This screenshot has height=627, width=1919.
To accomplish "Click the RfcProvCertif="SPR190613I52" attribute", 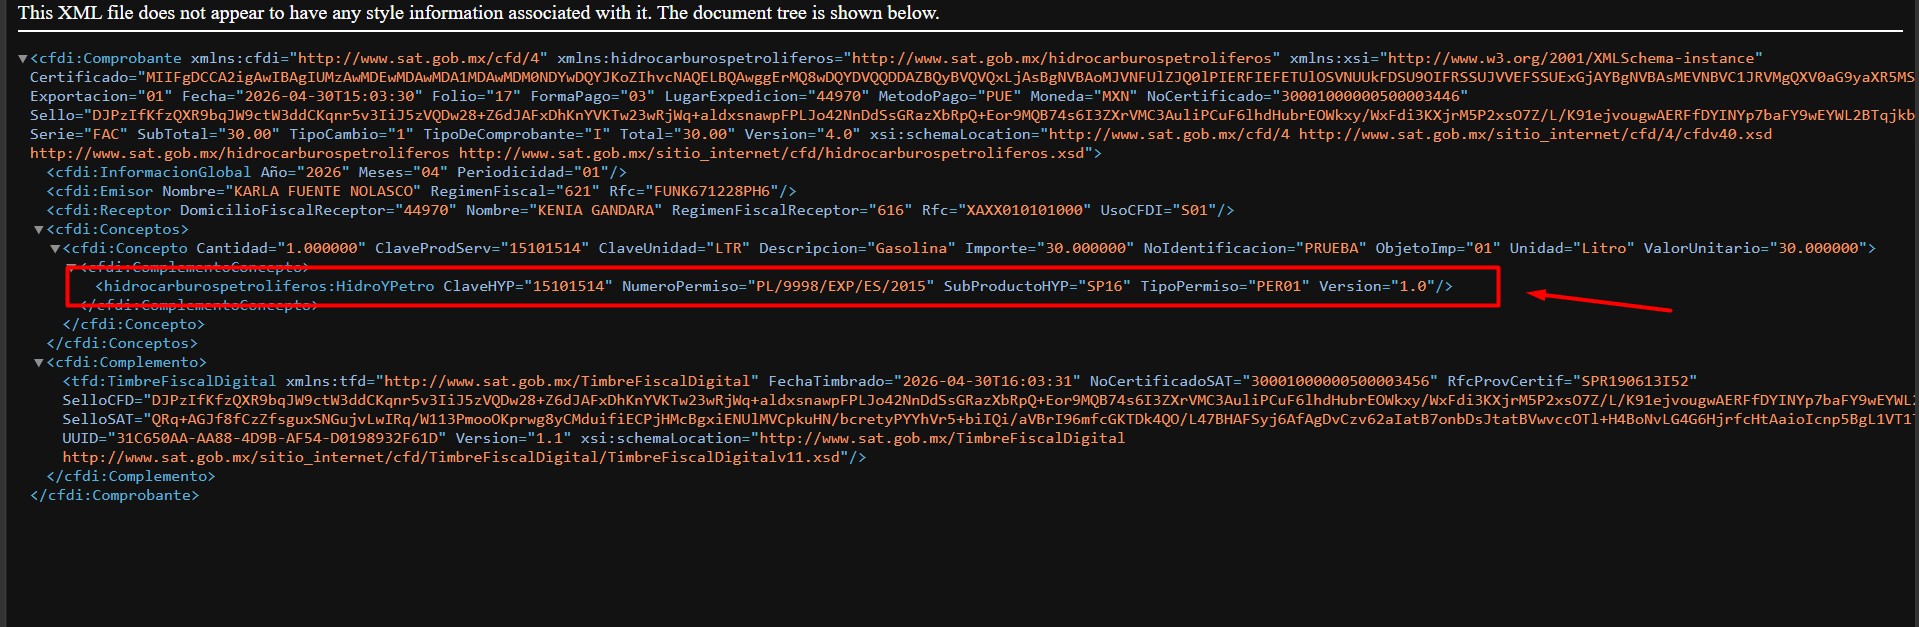I will pos(1572,381).
